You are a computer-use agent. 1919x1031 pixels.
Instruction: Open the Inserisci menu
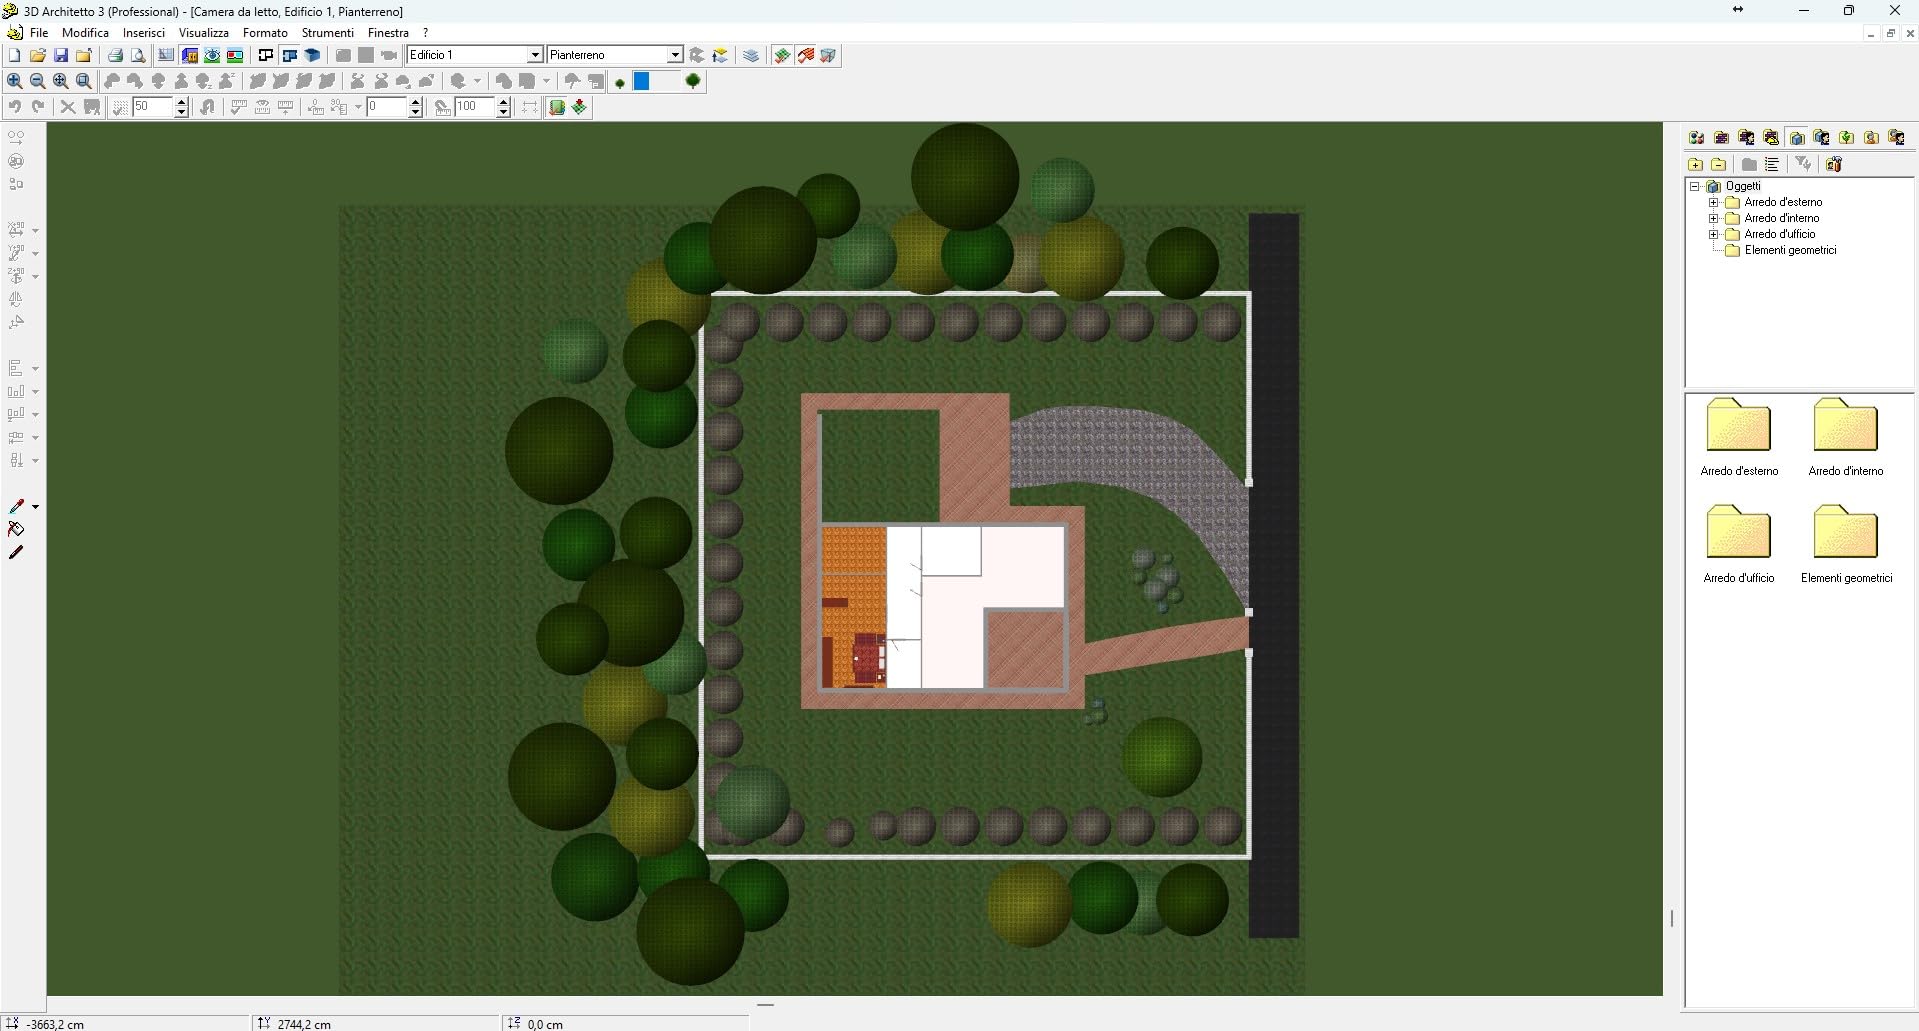(x=144, y=33)
